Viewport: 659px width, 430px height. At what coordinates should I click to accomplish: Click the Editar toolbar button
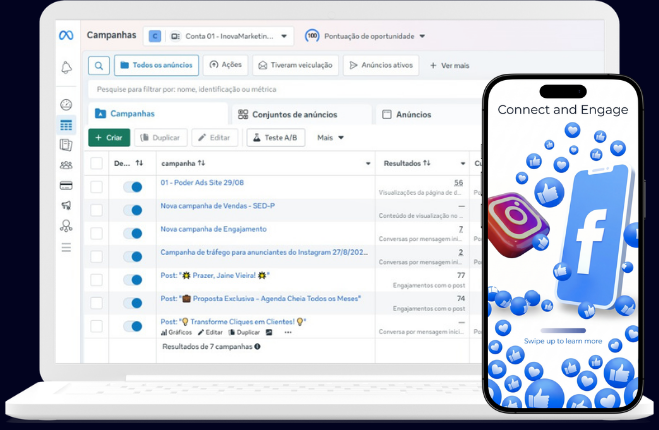[x=214, y=138]
